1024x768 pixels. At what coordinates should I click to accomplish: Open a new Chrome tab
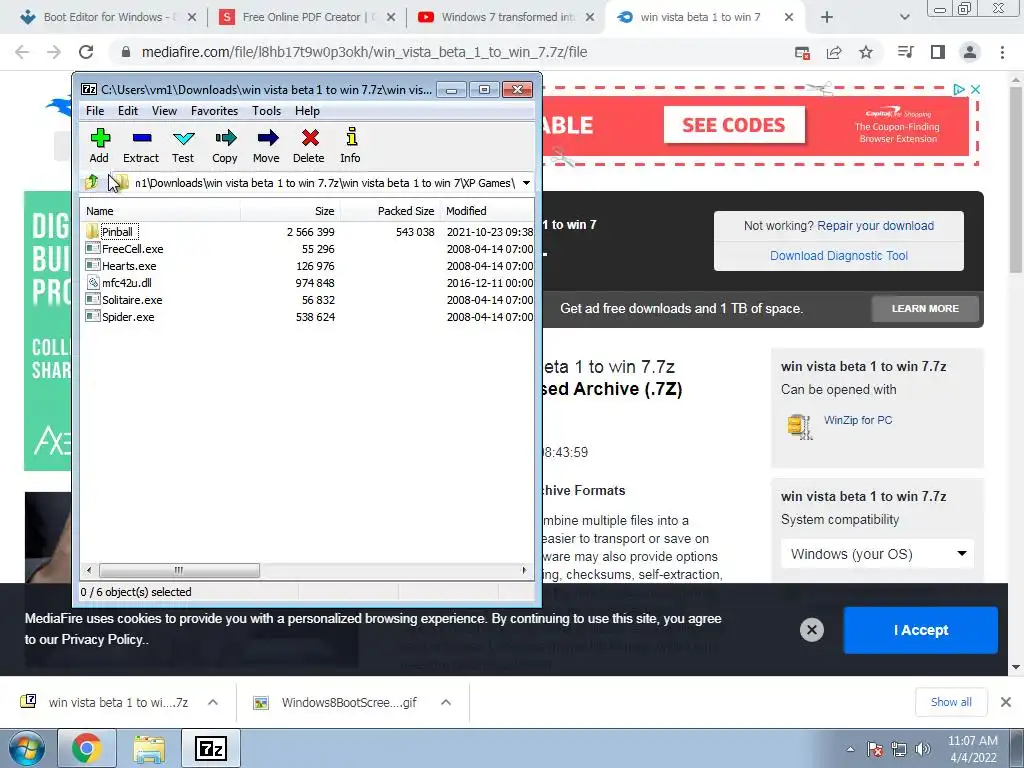(x=827, y=18)
